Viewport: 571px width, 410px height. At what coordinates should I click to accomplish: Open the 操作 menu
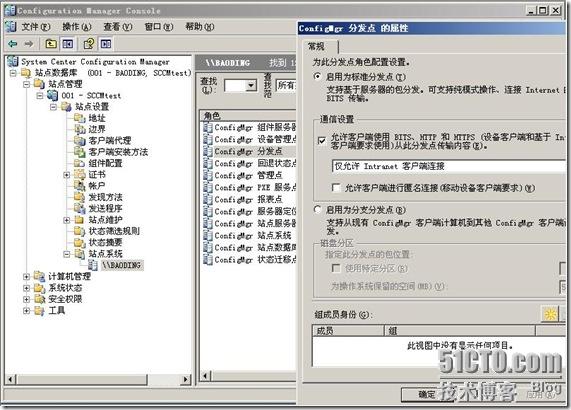point(76,27)
